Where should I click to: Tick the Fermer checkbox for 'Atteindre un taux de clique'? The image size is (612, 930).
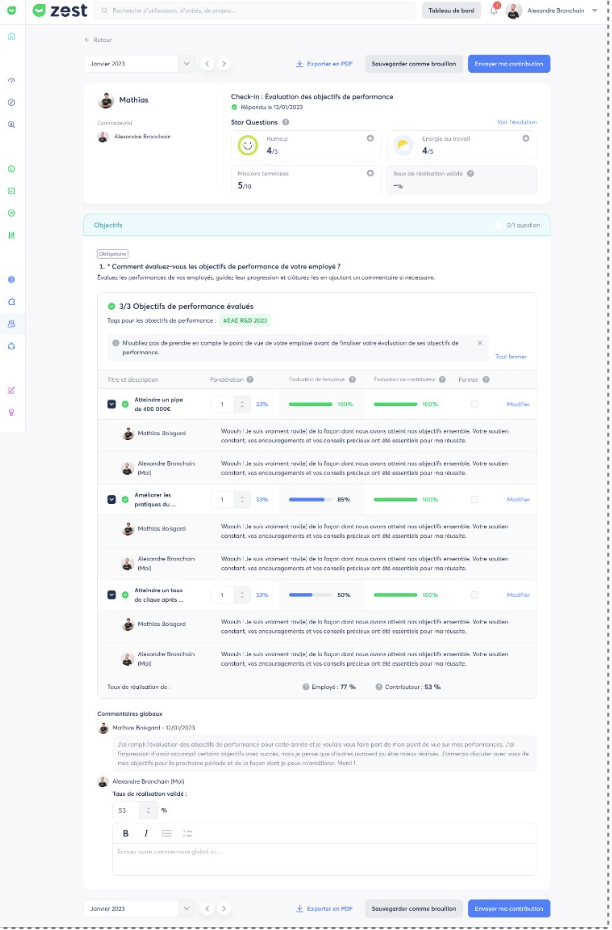tap(475, 595)
